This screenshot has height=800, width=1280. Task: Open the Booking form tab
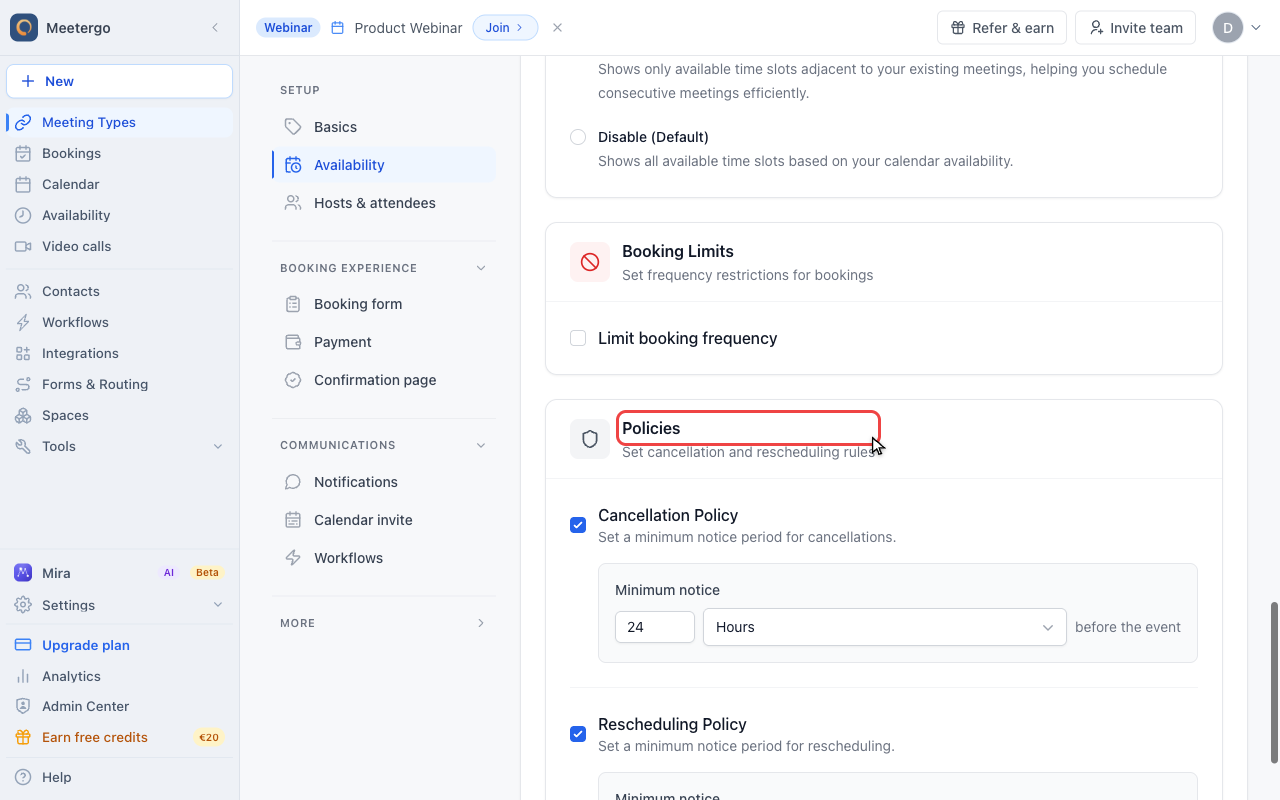point(384,304)
